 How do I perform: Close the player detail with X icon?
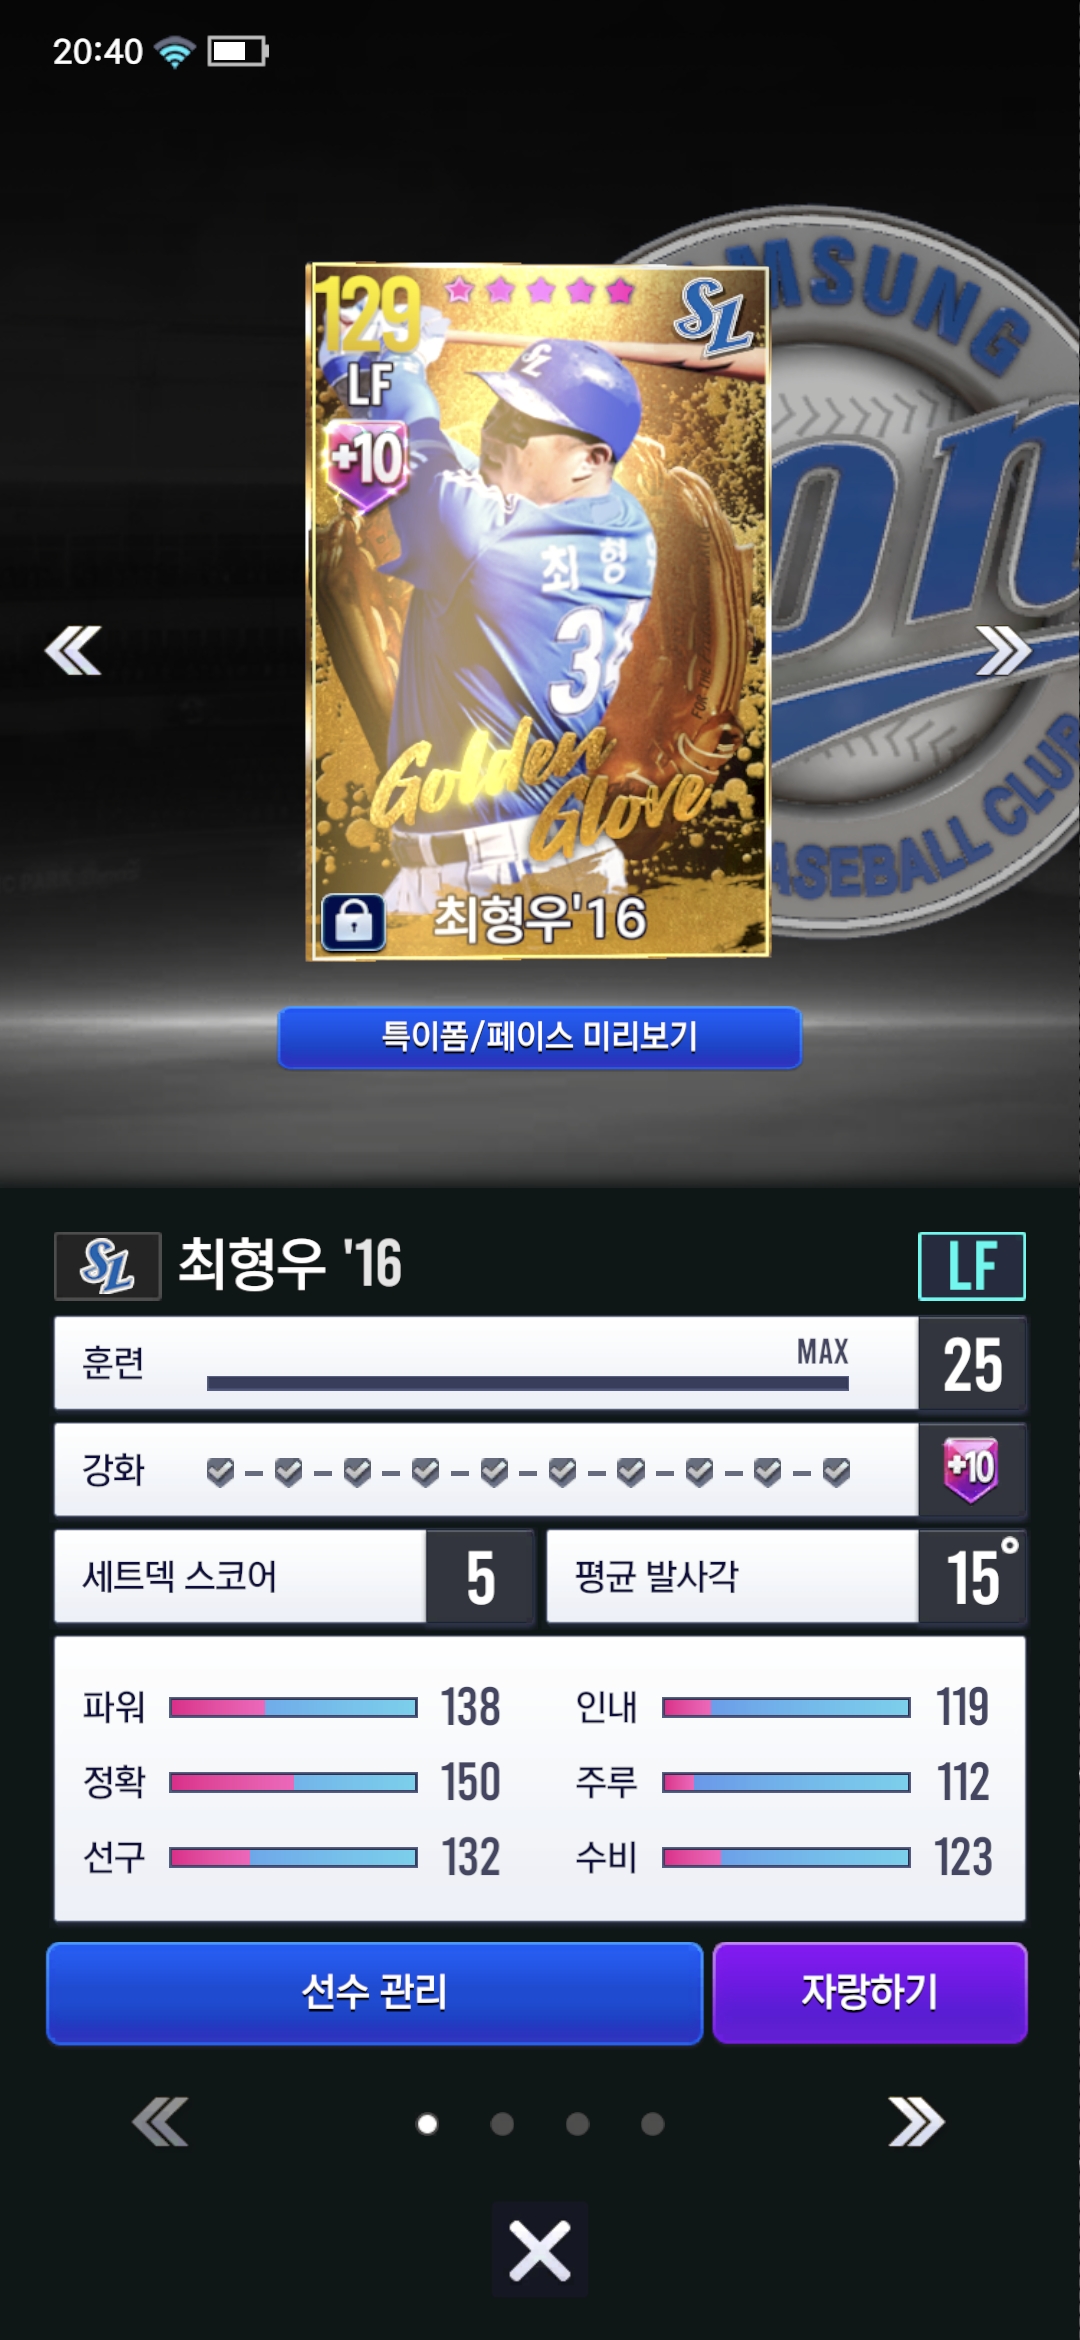pos(540,2251)
